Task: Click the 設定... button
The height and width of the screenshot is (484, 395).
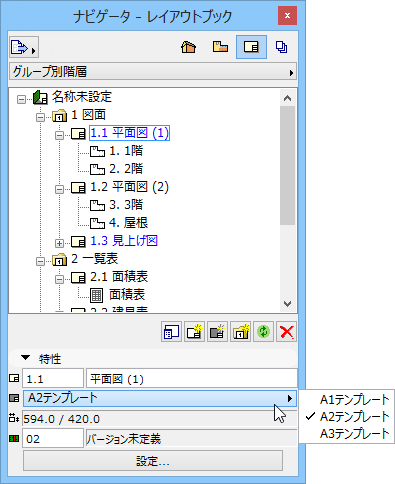Action: [x=153, y=461]
